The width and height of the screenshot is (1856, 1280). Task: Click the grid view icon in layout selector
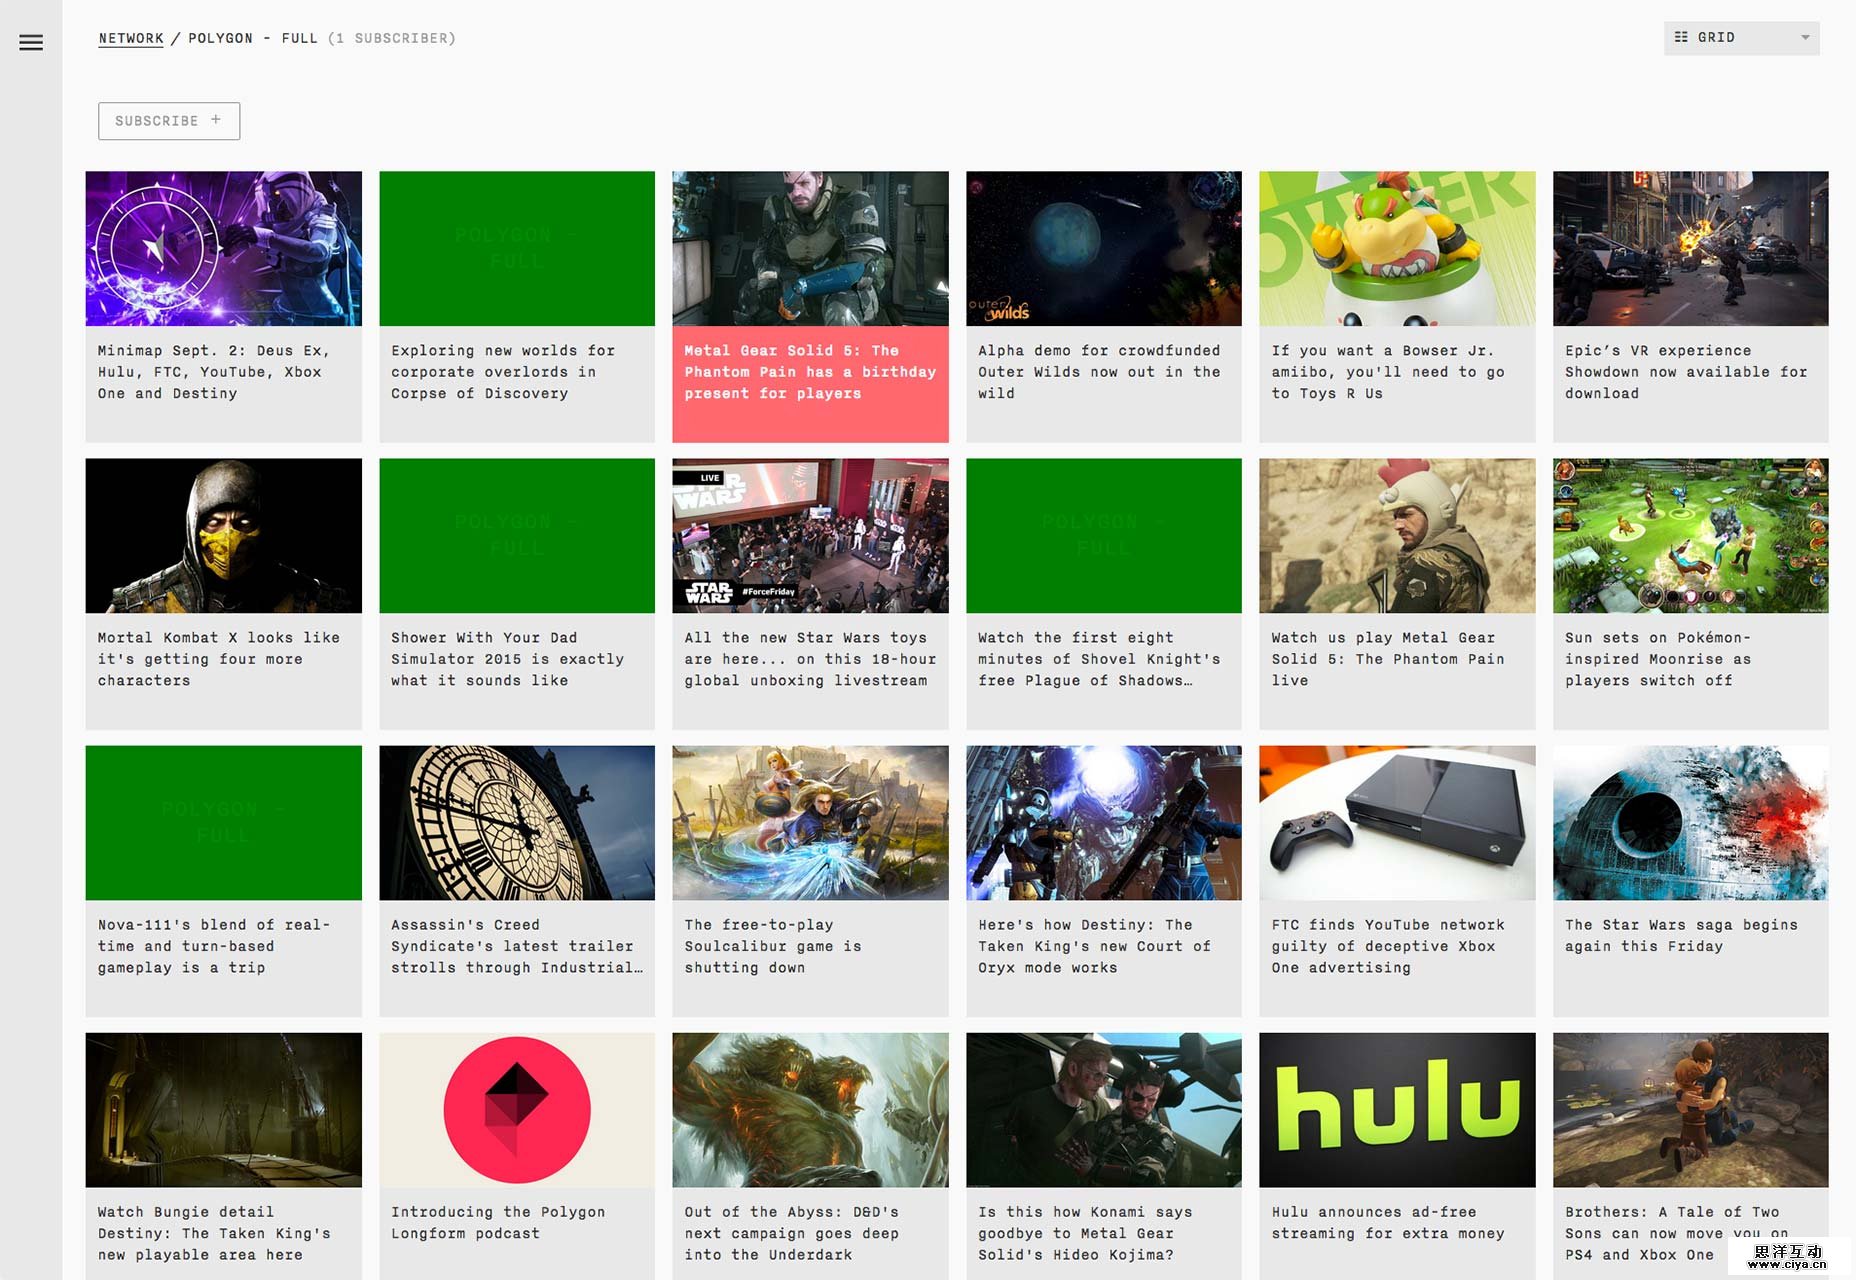click(x=1681, y=37)
